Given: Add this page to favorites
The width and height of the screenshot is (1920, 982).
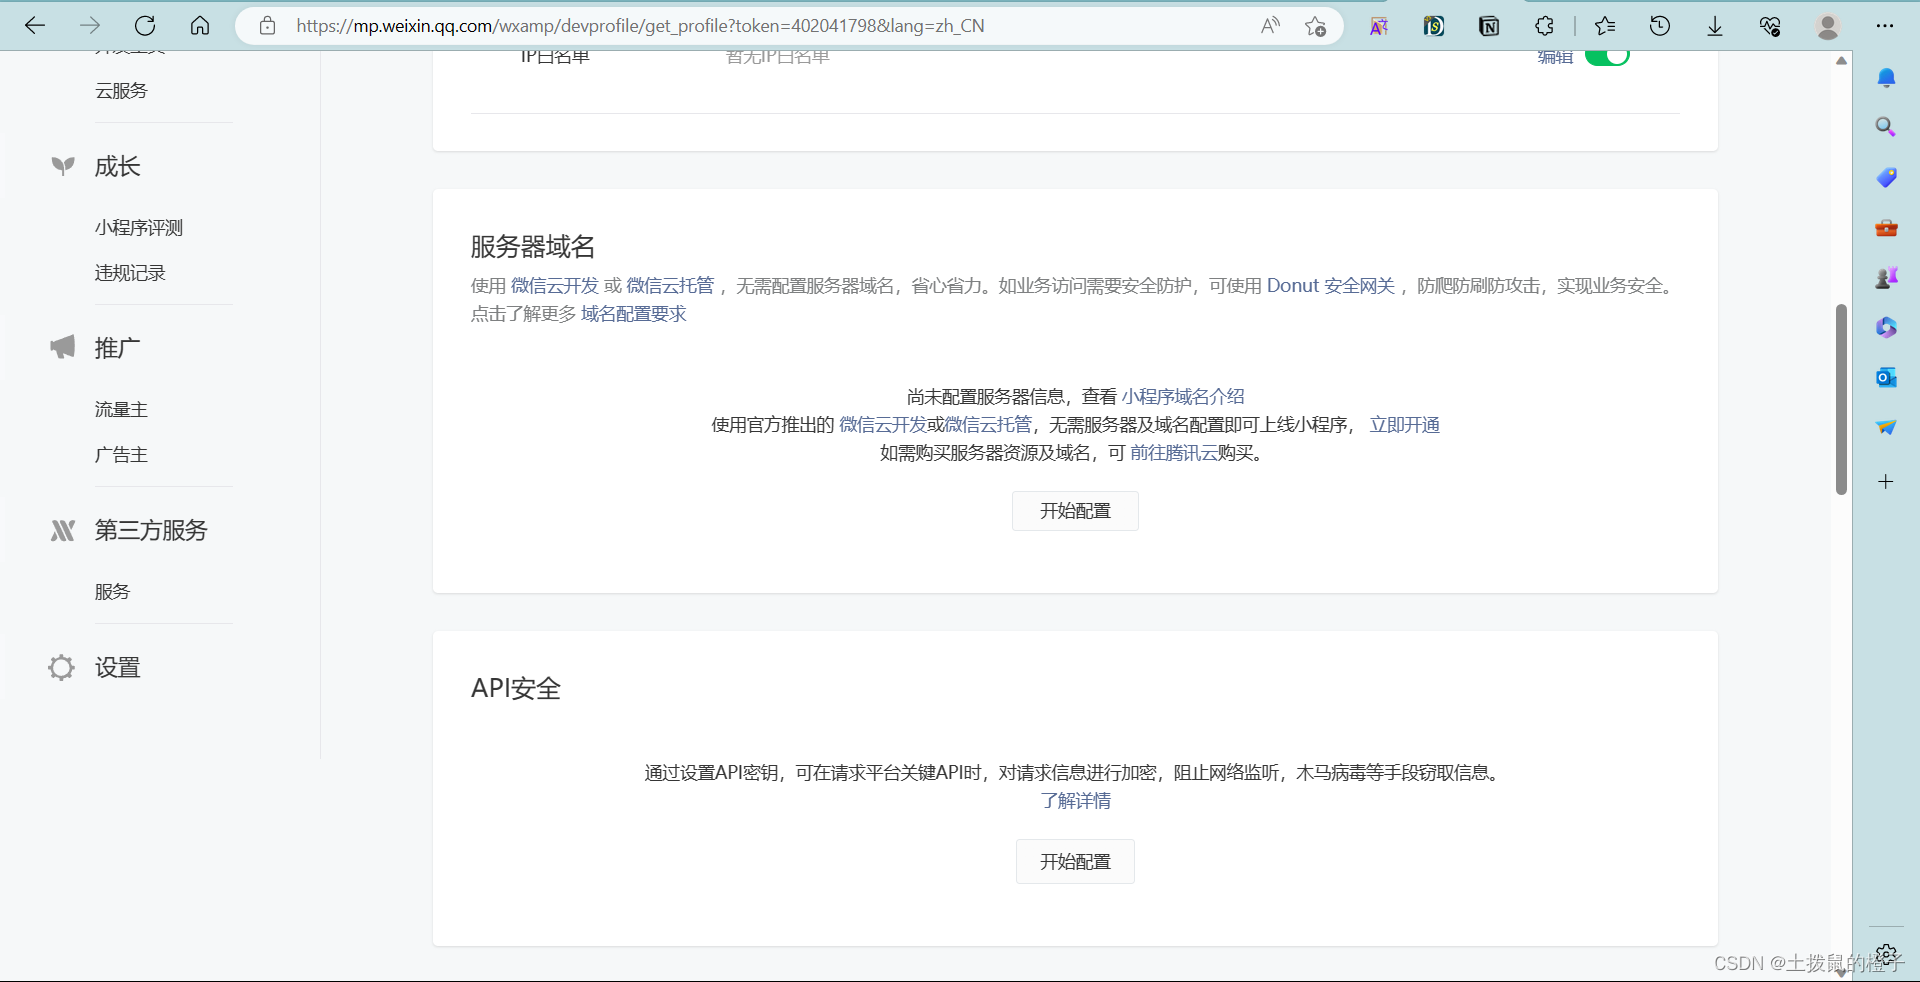Looking at the screenshot, I should [x=1315, y=26].
